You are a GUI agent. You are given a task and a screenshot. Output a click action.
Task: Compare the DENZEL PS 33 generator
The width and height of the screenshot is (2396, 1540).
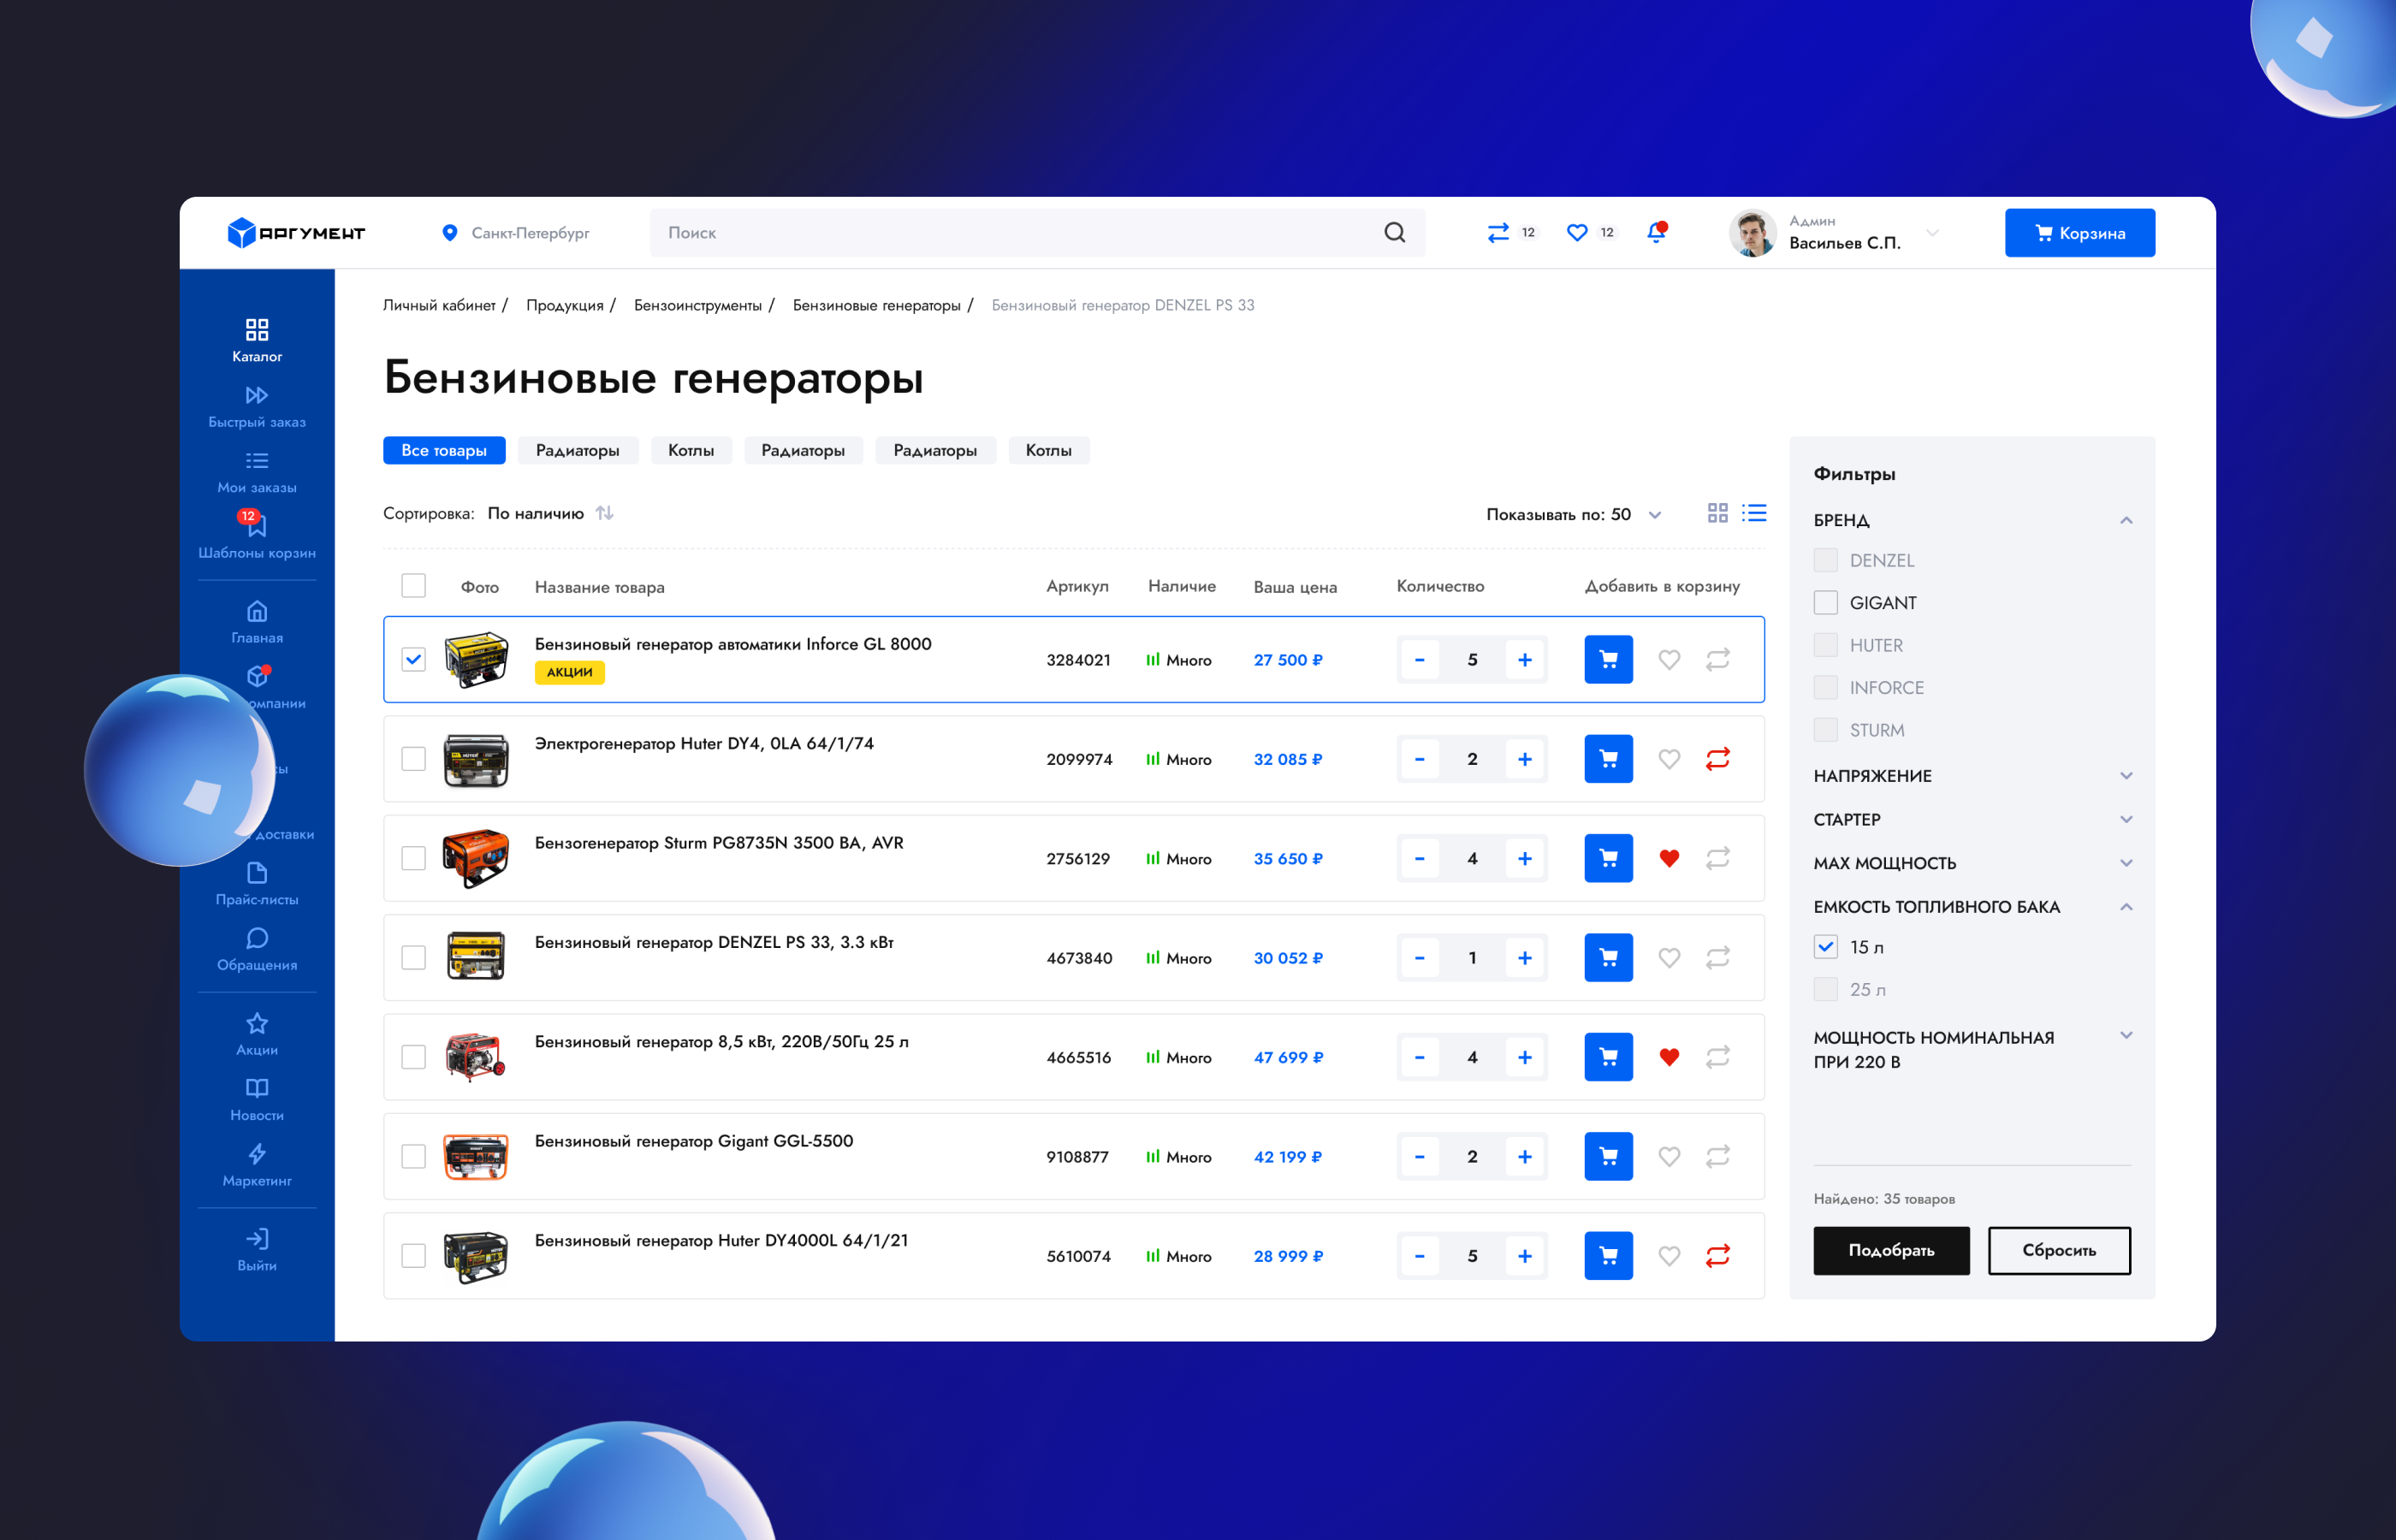(1717, 958)
